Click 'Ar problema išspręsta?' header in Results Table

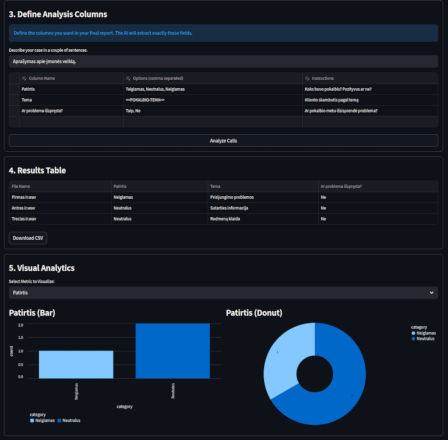coord(378,186)
